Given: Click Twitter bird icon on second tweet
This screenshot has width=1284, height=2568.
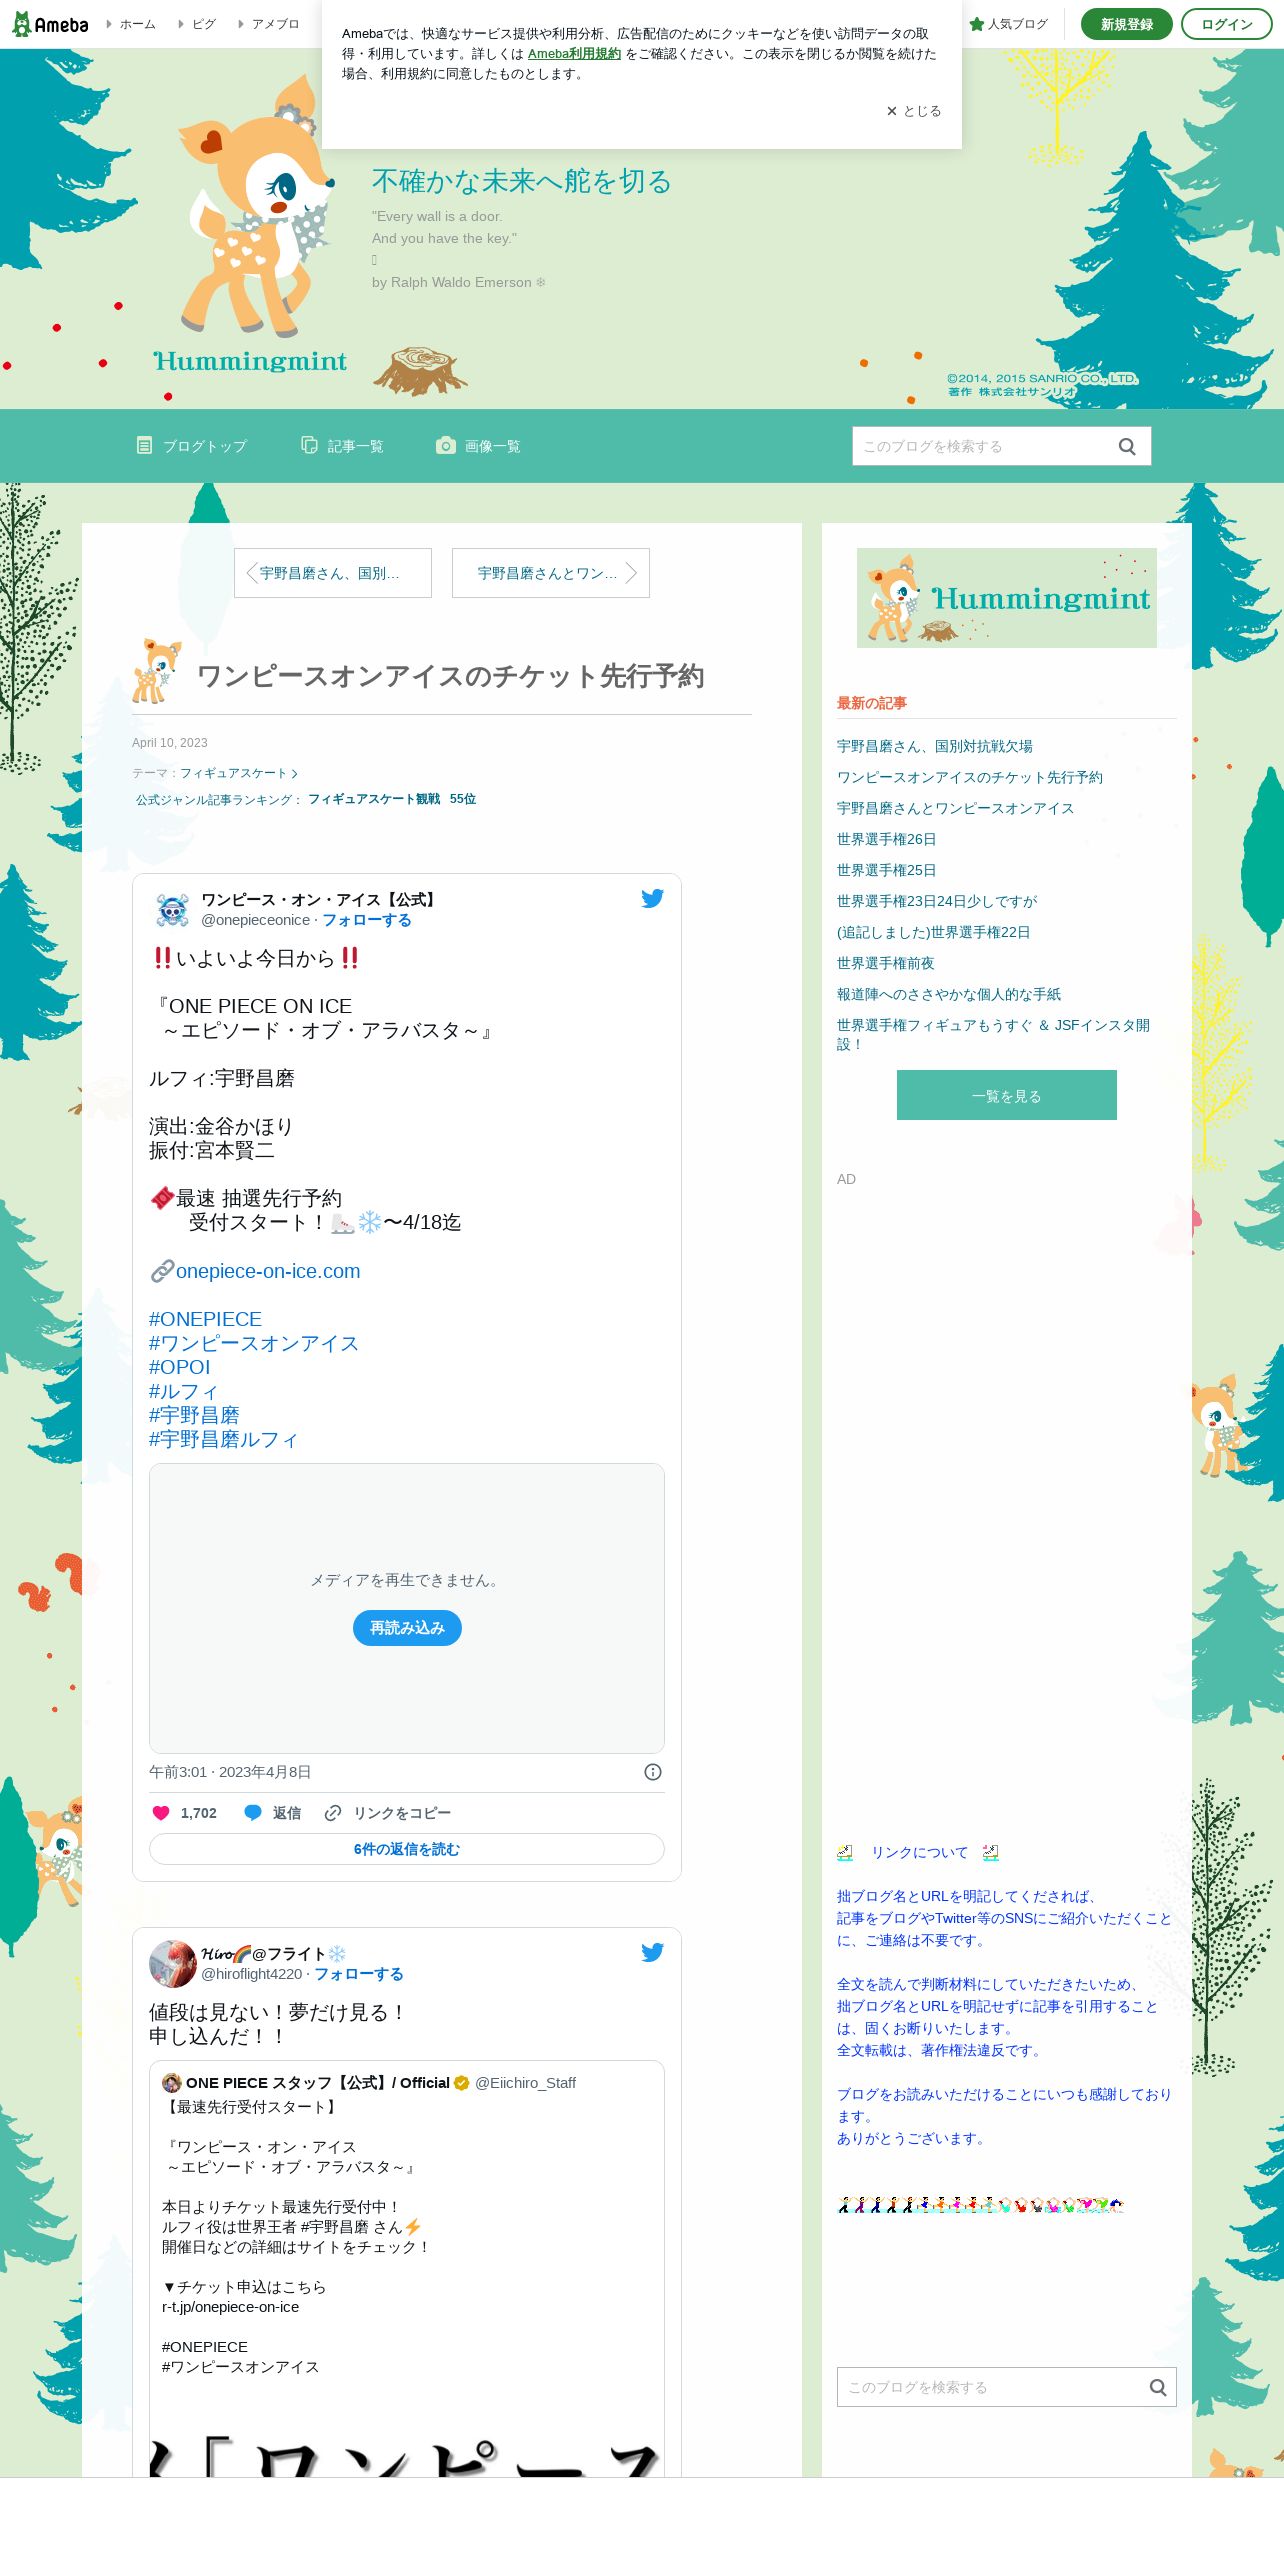Looking at the screenshot, I should [x=652, y=1952].
